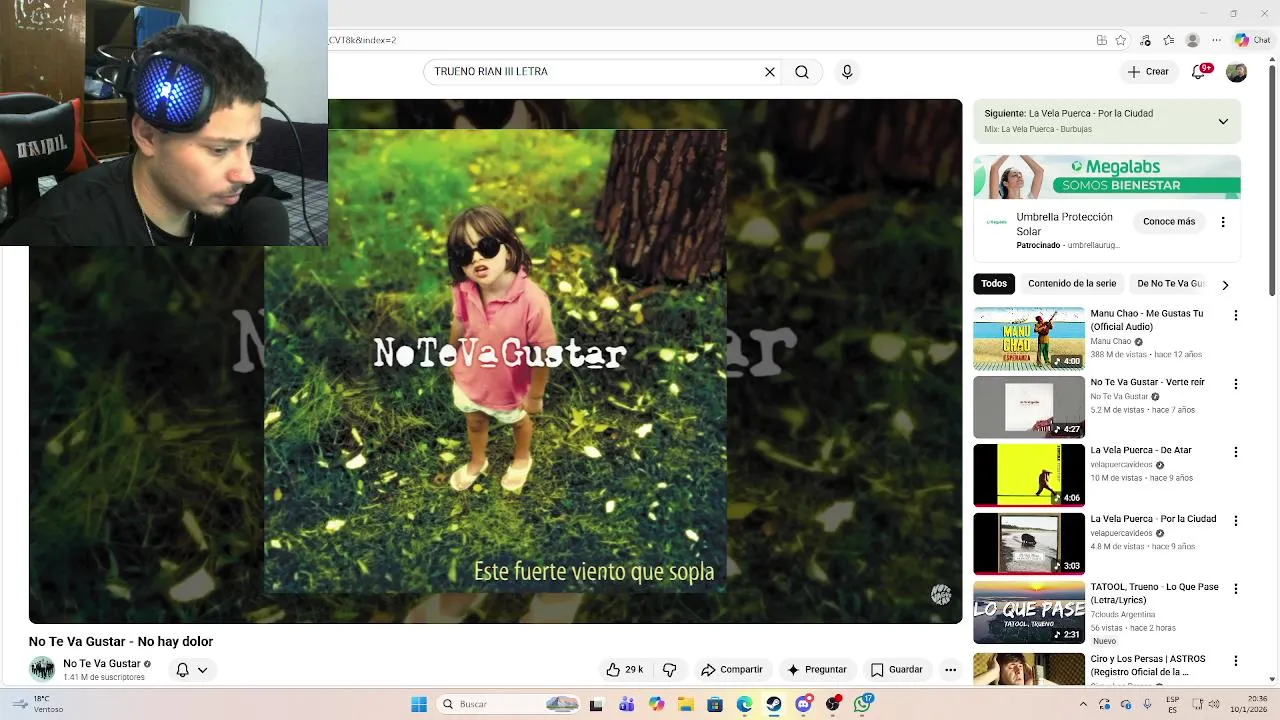
Task: Dislike the No hay dolor video
Action: (x=670, y=670)
